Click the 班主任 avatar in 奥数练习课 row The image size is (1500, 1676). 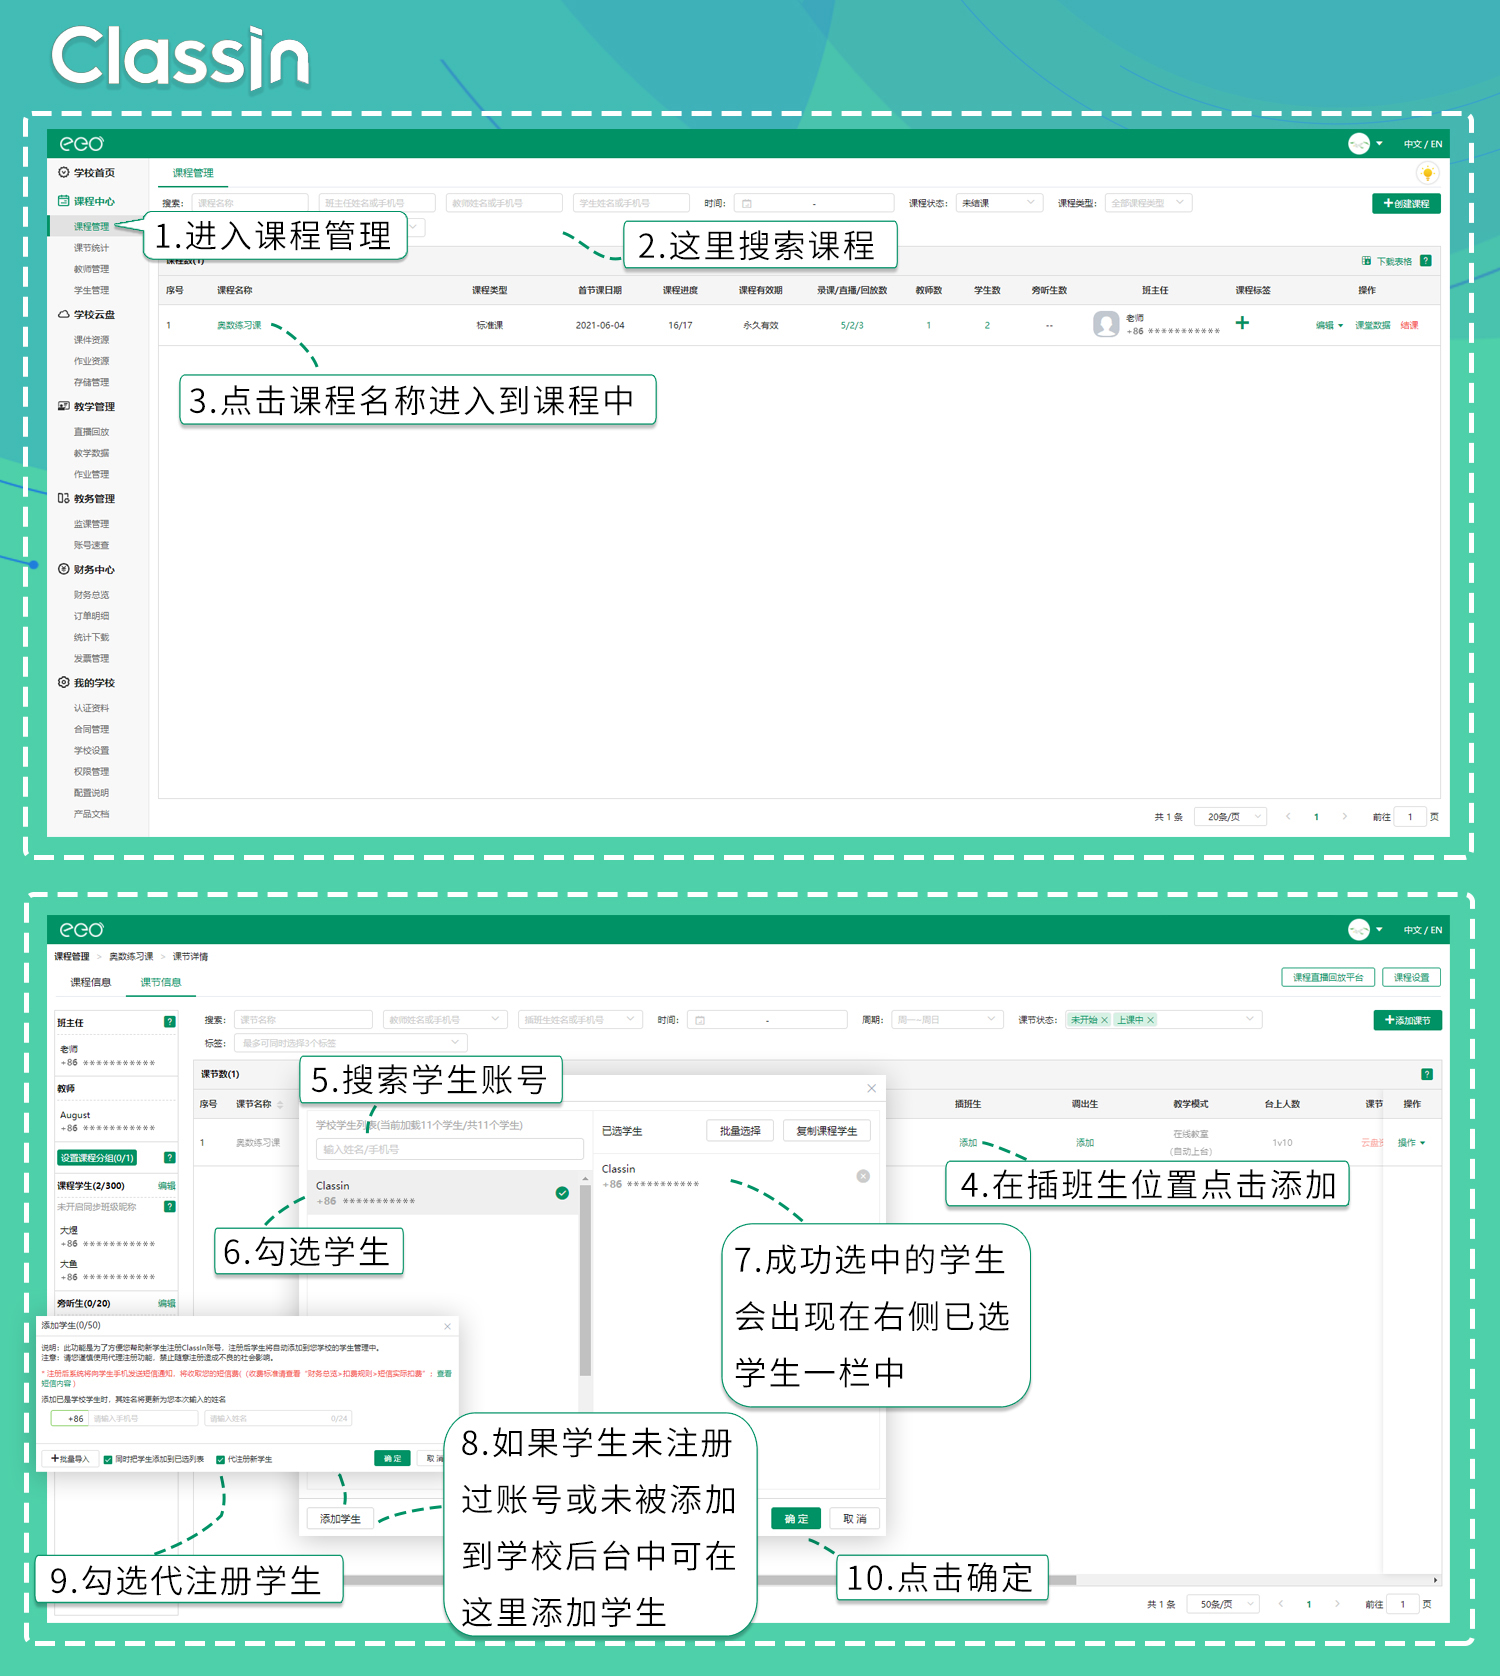[1106, 324]
